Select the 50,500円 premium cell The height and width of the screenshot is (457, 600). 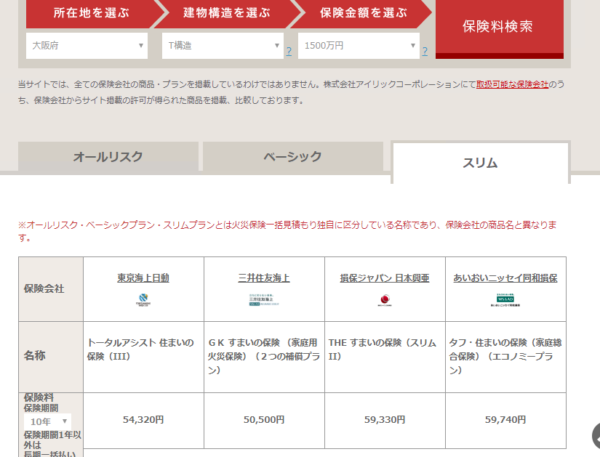click(264, 420)
